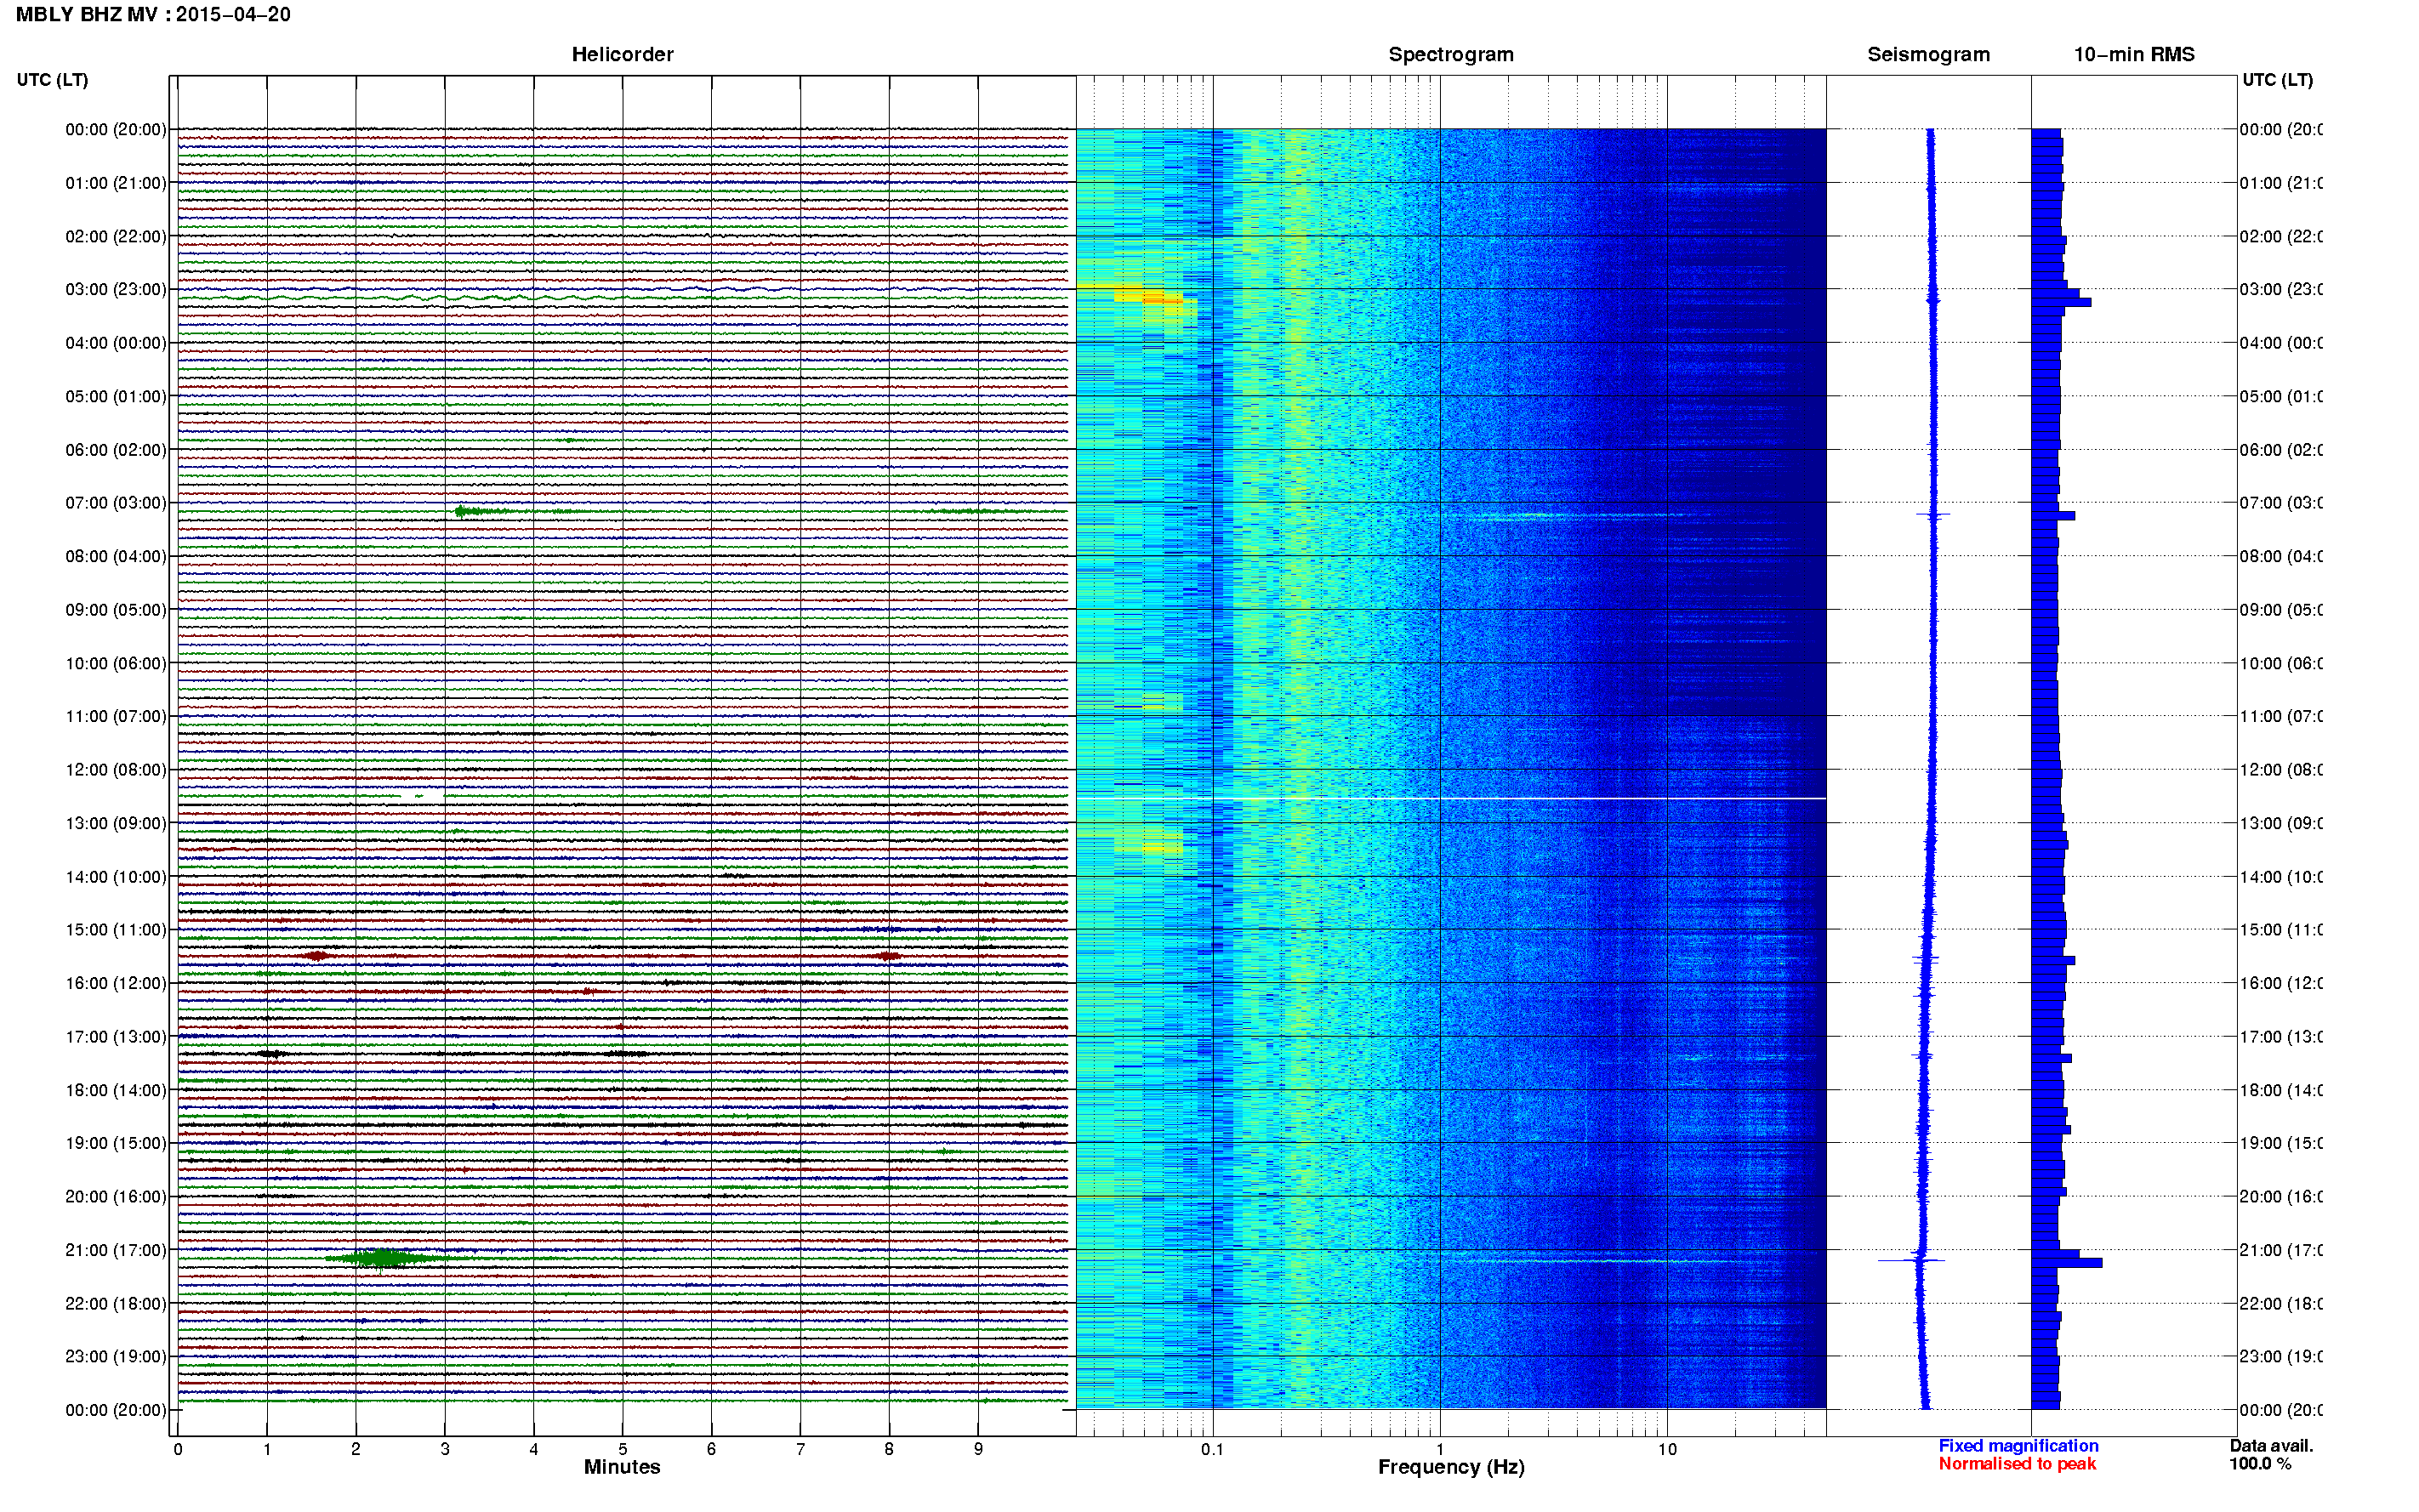Click the large green event burst on the 21:10 trace
The width and height of the screenshot is (2419, 1512).
(x=382, y=1258)
